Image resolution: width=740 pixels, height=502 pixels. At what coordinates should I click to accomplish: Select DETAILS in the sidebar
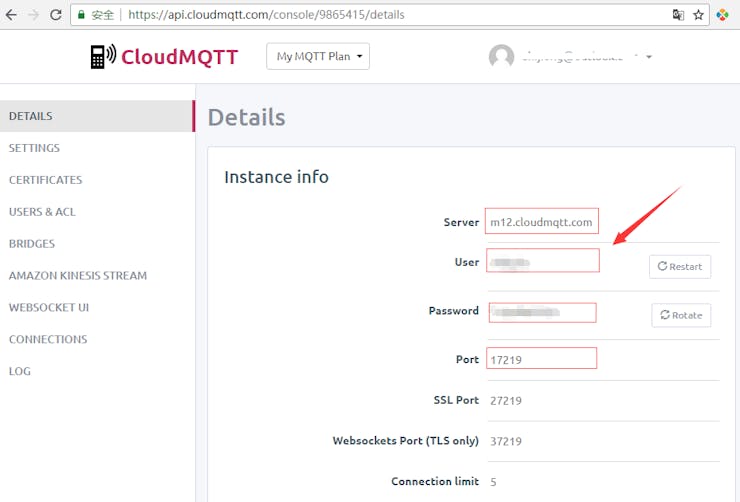point(97,116)
